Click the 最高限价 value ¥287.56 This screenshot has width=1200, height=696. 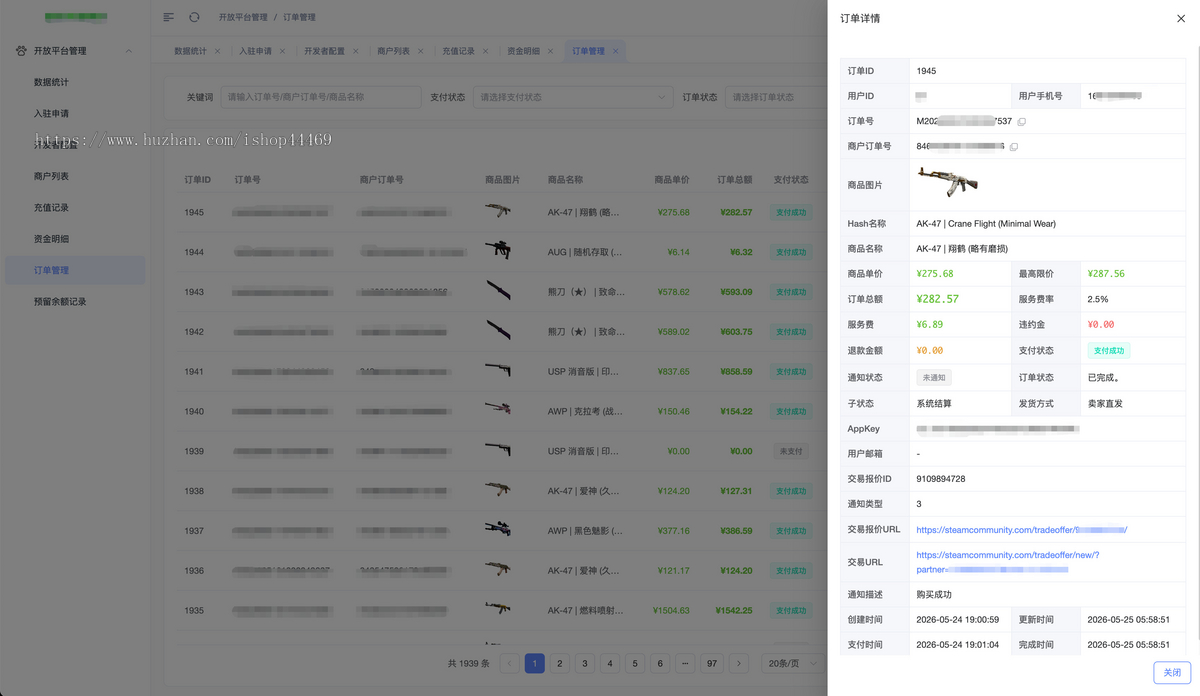[1106, 273]
